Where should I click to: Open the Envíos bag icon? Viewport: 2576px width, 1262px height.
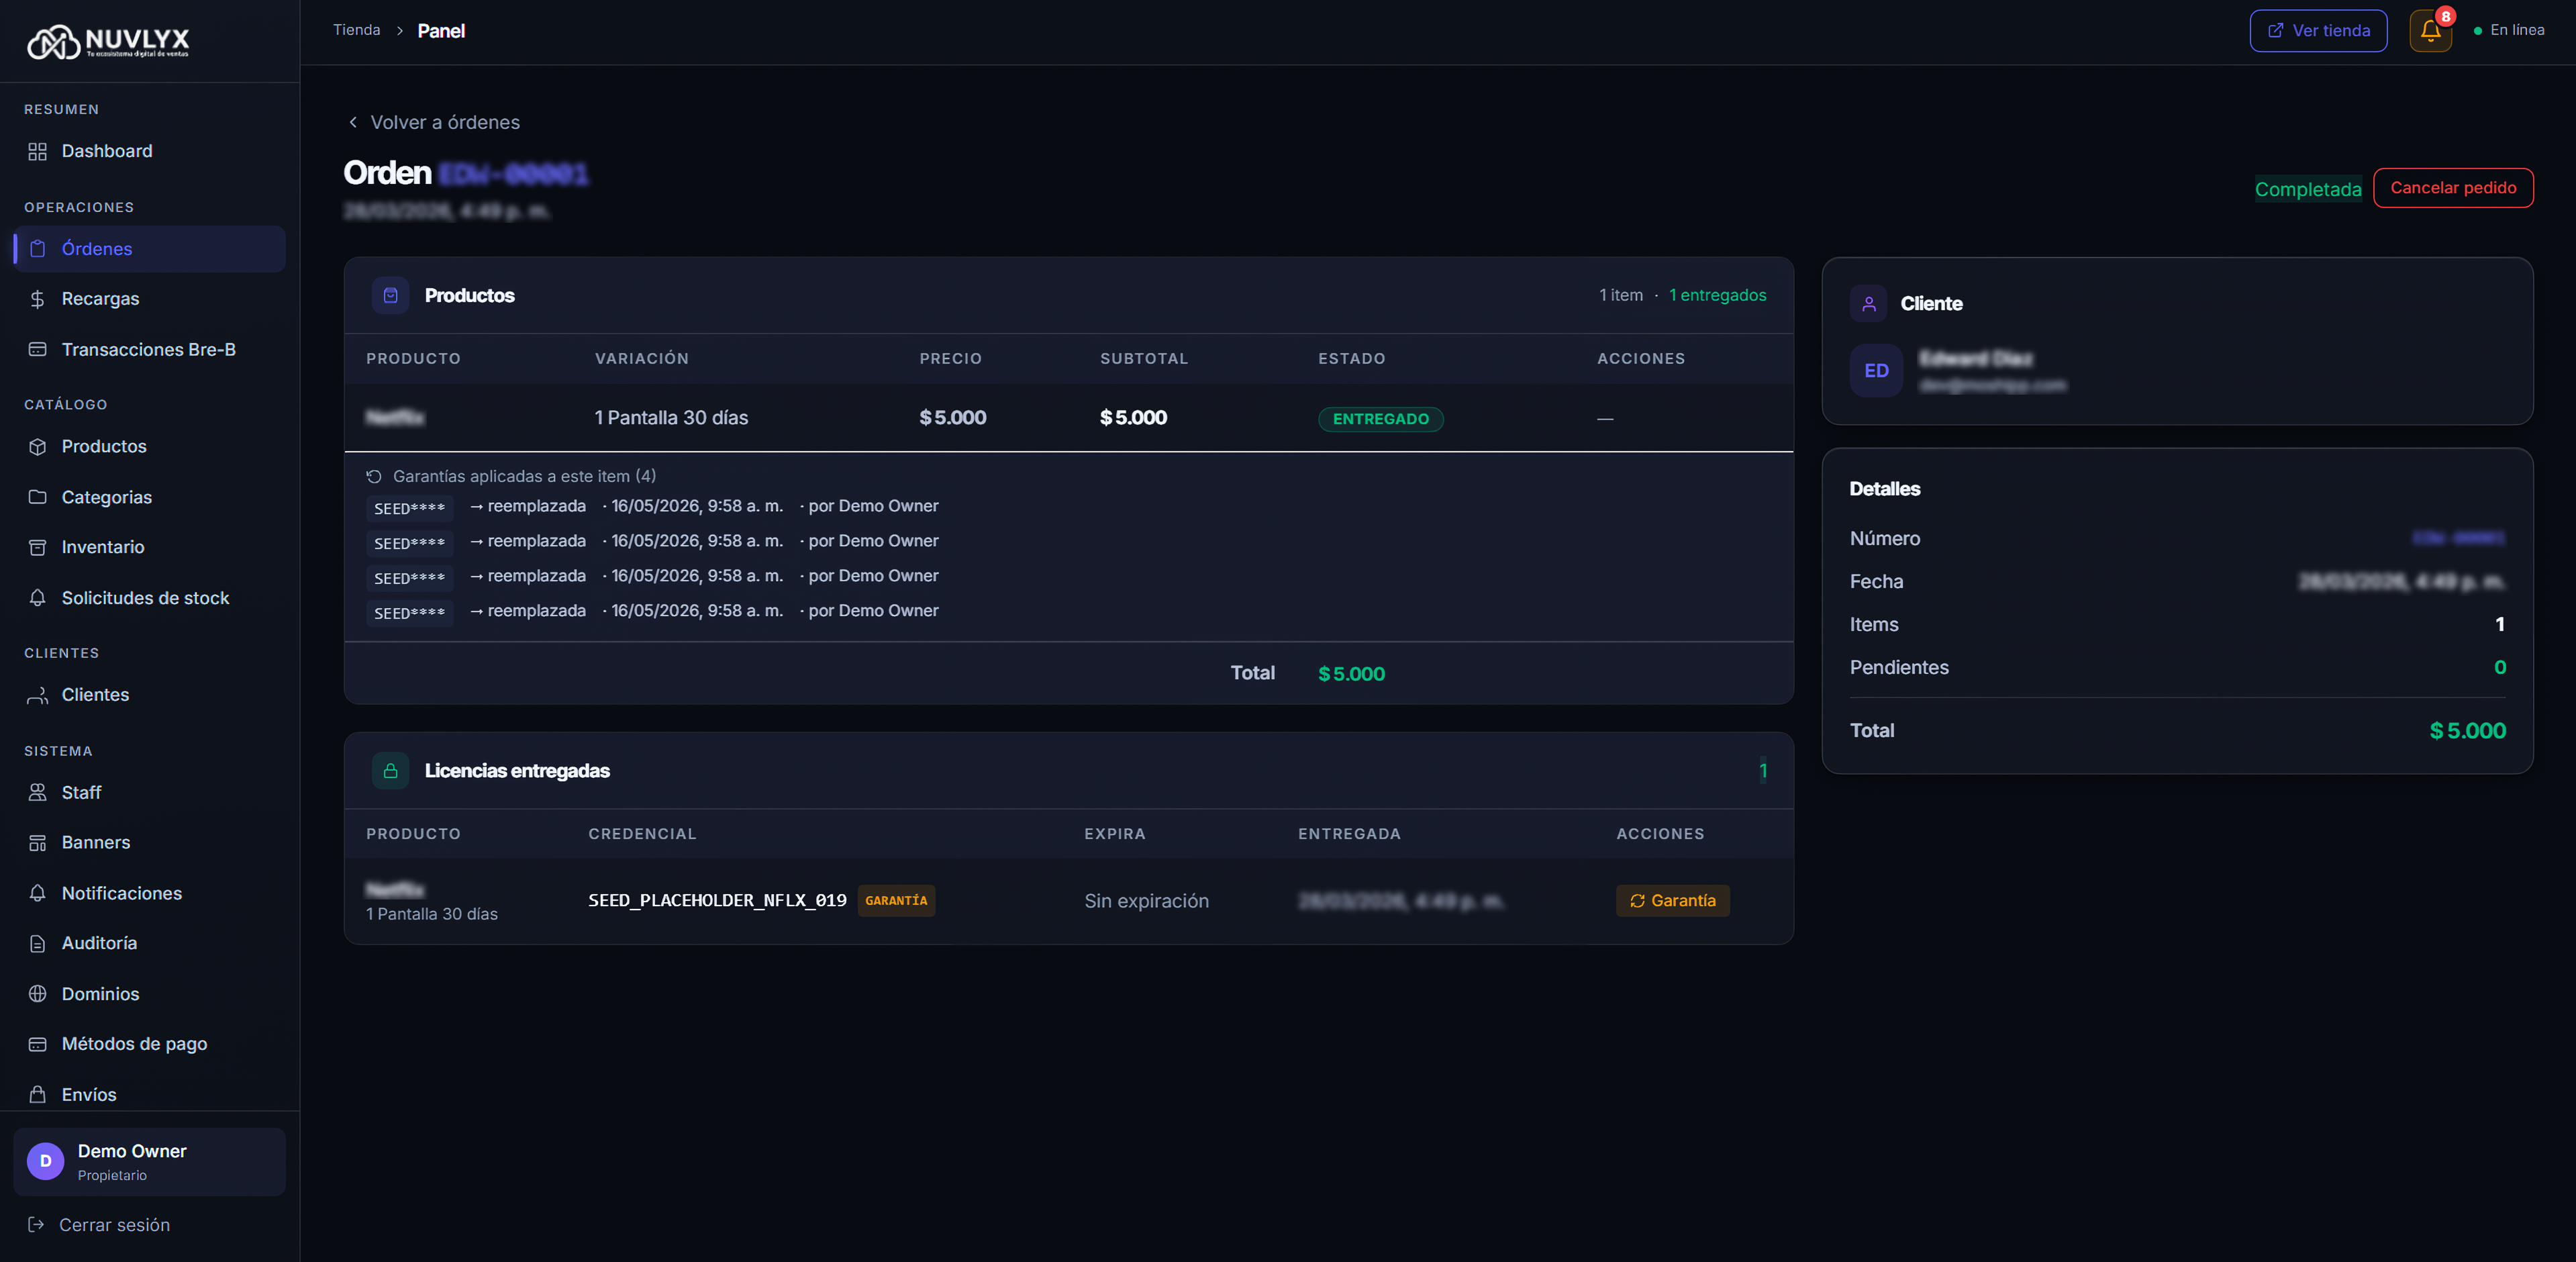37,1094
